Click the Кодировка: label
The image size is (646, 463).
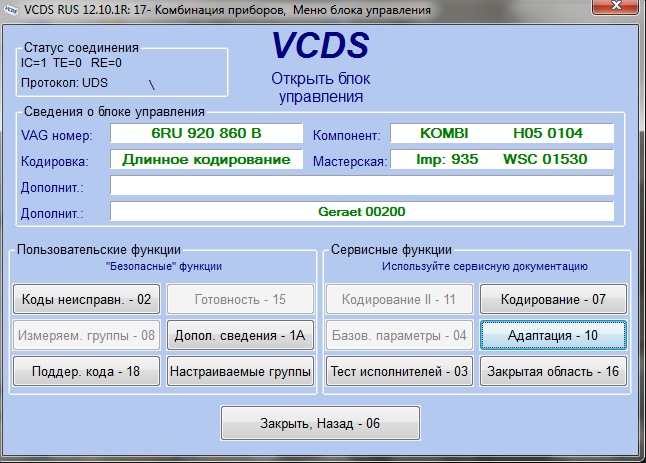click(54, 161)
